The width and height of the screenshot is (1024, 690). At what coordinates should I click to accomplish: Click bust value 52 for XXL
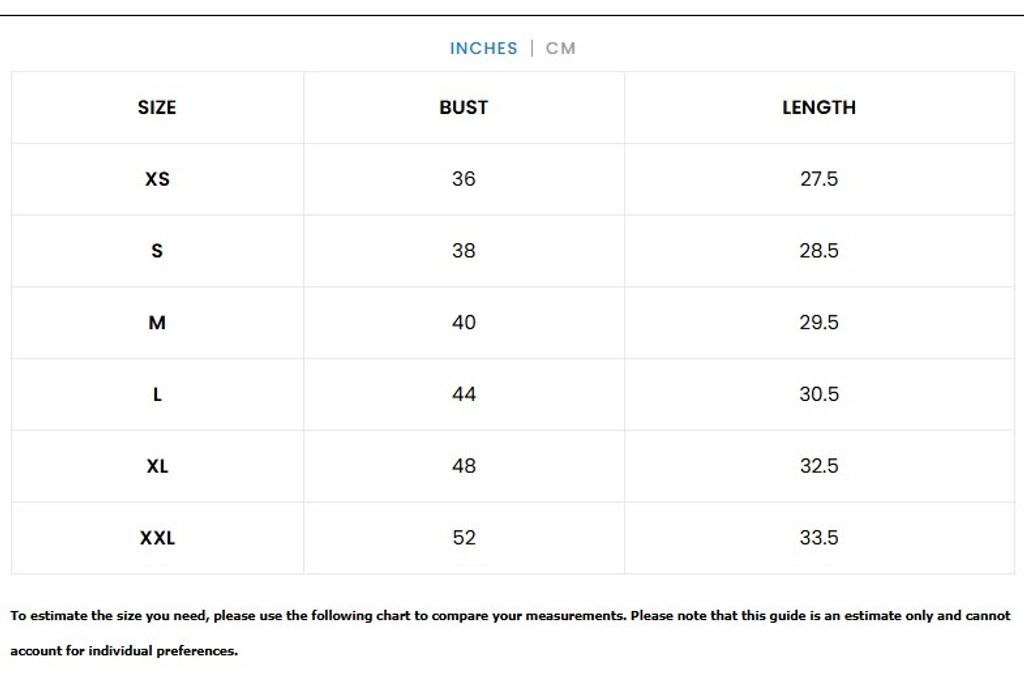tap(464, 538)
